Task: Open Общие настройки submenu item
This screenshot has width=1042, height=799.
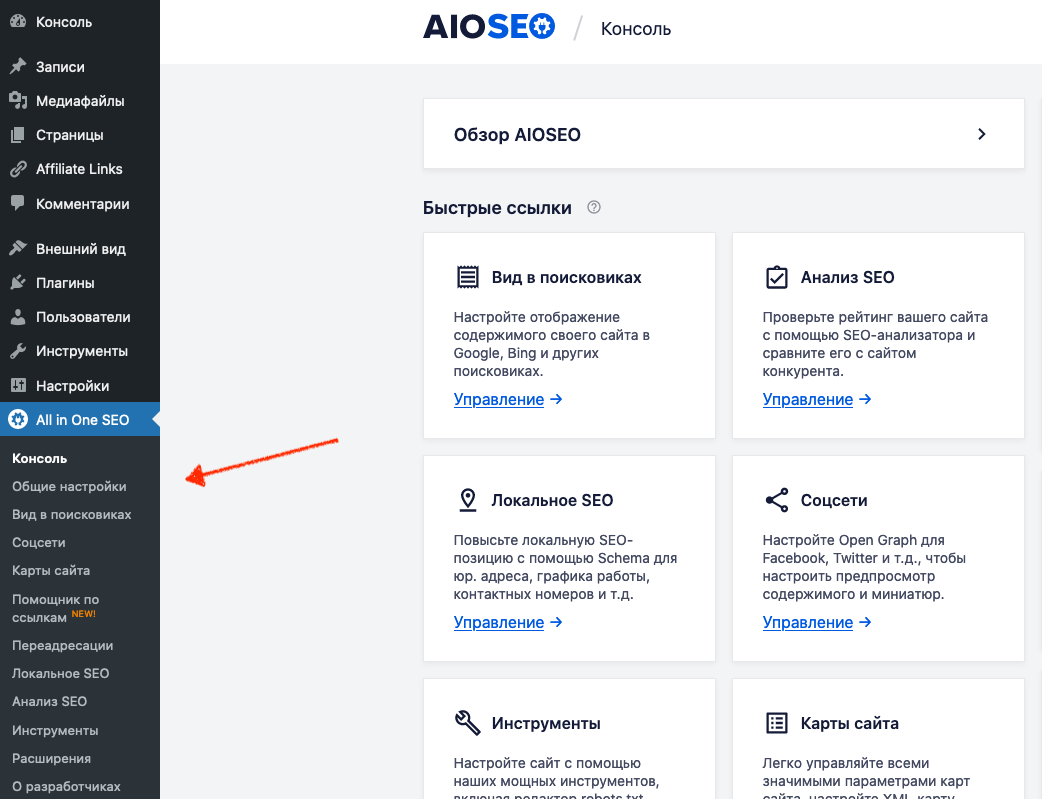Action: point(69,486)
